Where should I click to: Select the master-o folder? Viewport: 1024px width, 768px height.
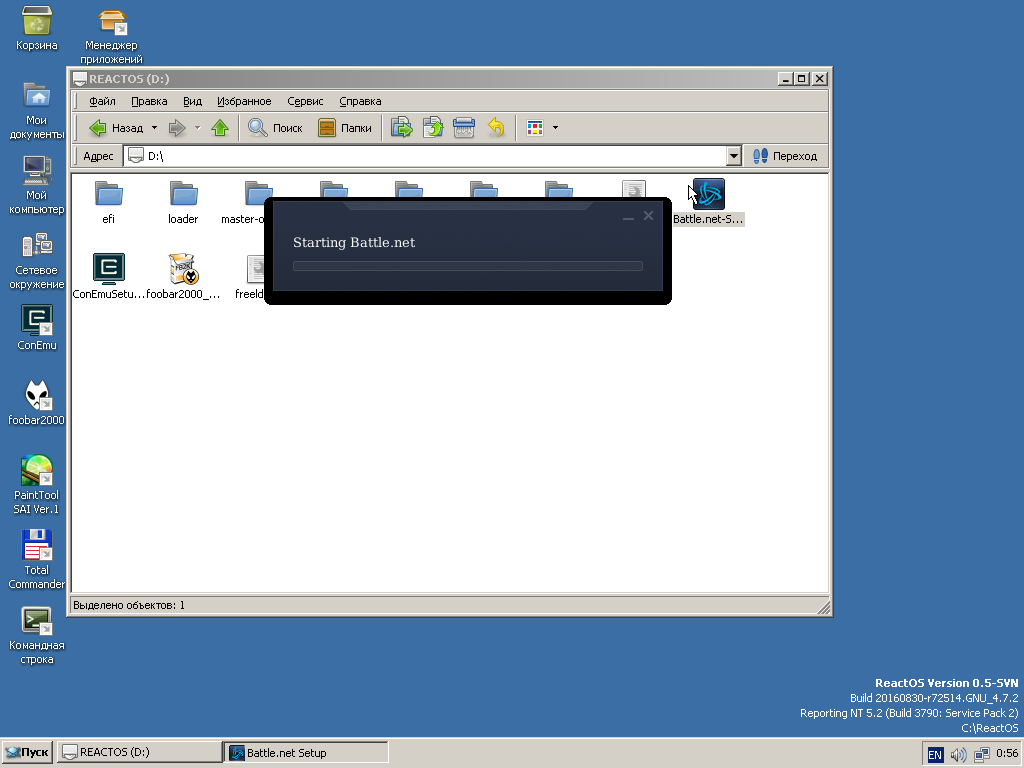(x=252, y=202)
